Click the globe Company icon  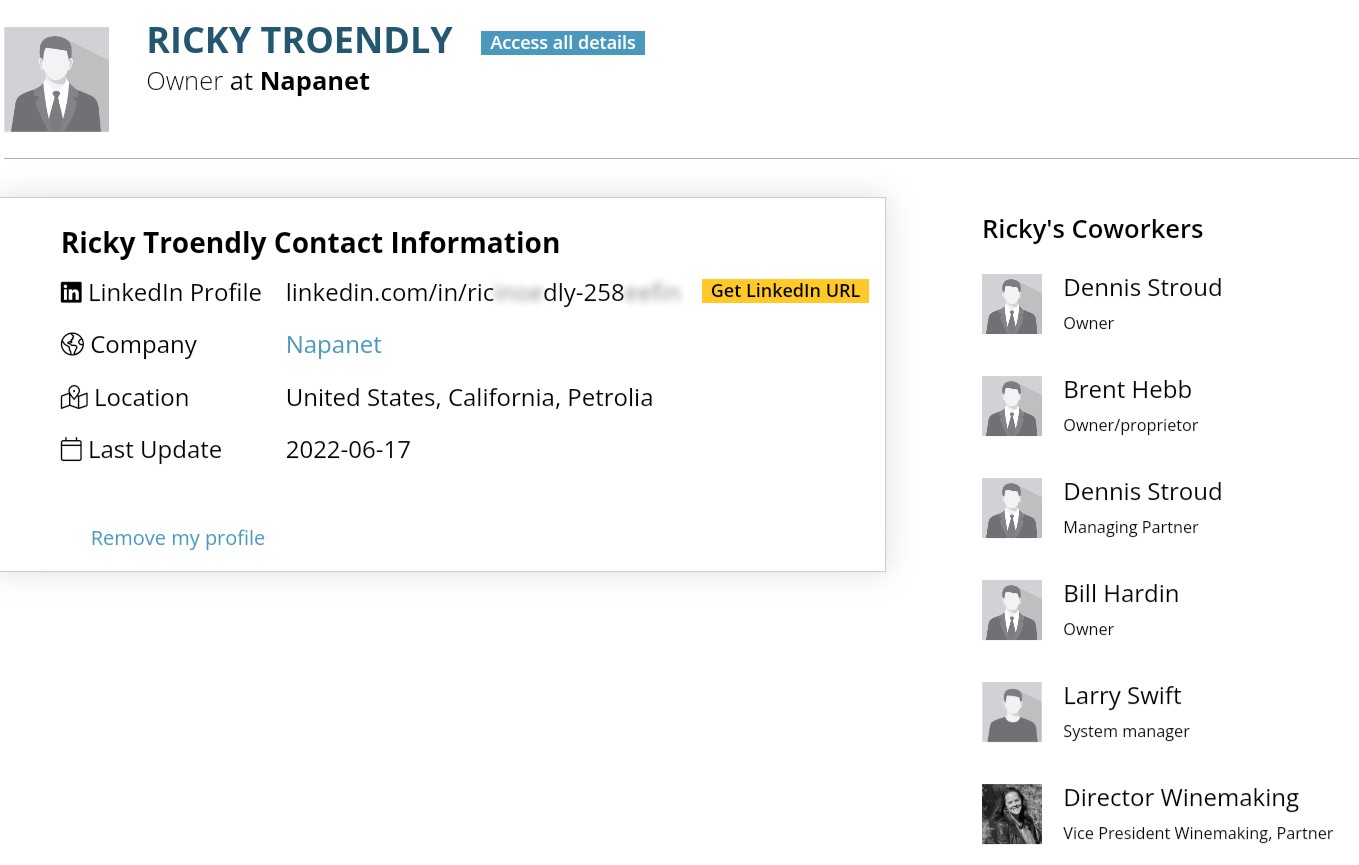(x=72, y=345)
